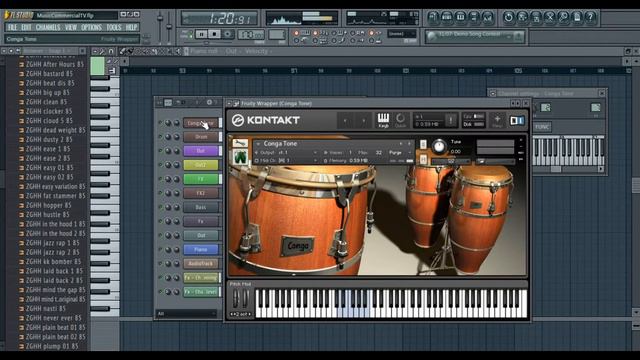Select the Drum channel button
The width and height of the screenshot is (640, 360).
coord(200,137)
